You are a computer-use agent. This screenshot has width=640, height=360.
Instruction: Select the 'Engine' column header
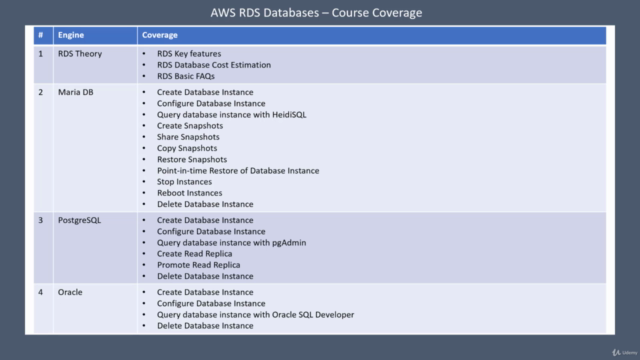96,35
